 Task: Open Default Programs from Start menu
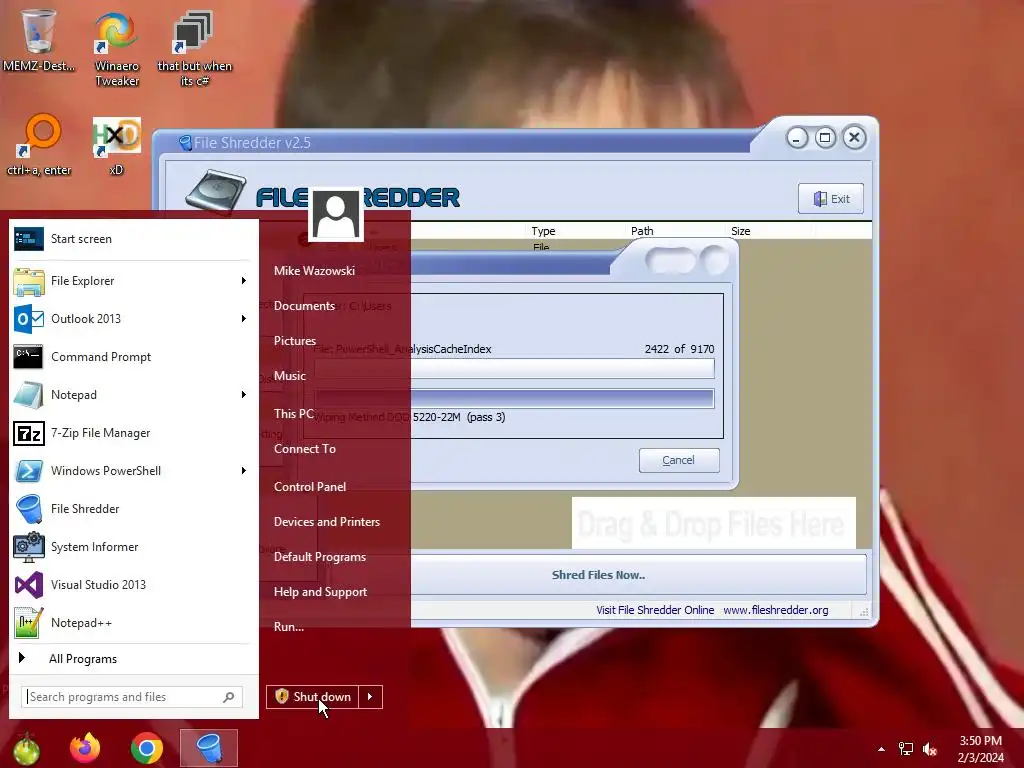pyautogui.click(x=319, y=557)
